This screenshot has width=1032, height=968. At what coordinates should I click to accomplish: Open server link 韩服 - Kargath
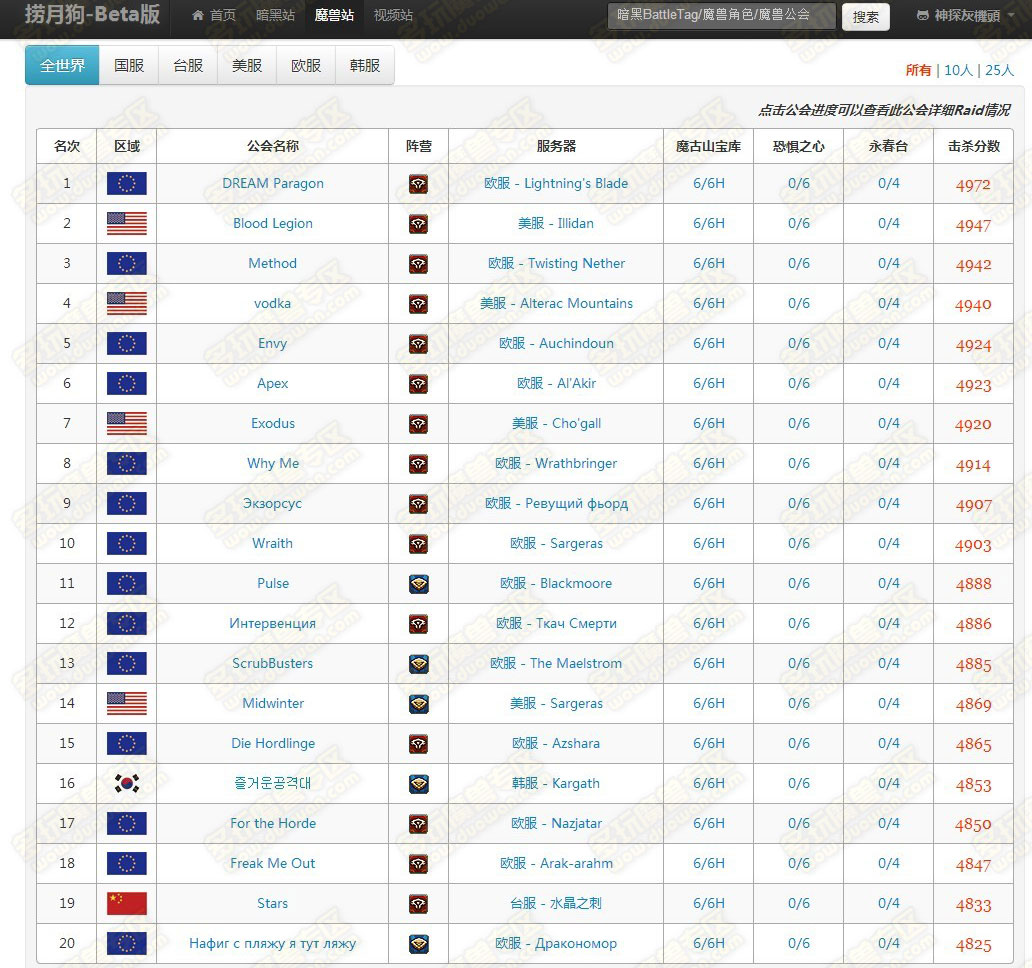click(x=556, y=784)
